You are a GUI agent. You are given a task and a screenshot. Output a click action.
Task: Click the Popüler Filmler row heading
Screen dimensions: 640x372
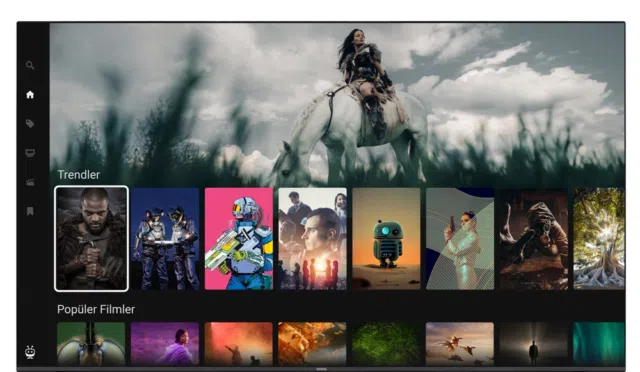coord(96,310)
